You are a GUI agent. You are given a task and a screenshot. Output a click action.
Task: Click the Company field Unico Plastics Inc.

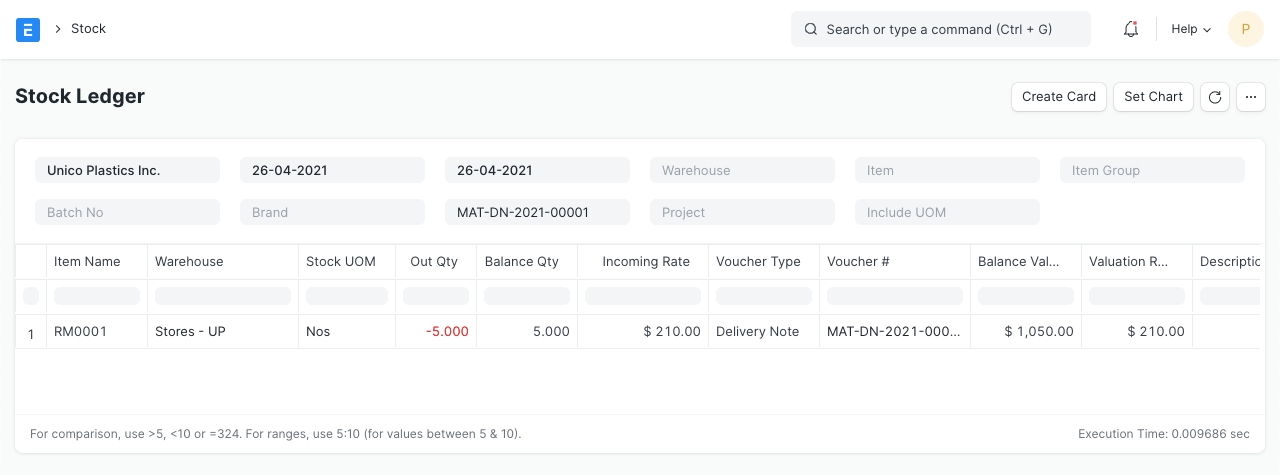tap(127, 171)
